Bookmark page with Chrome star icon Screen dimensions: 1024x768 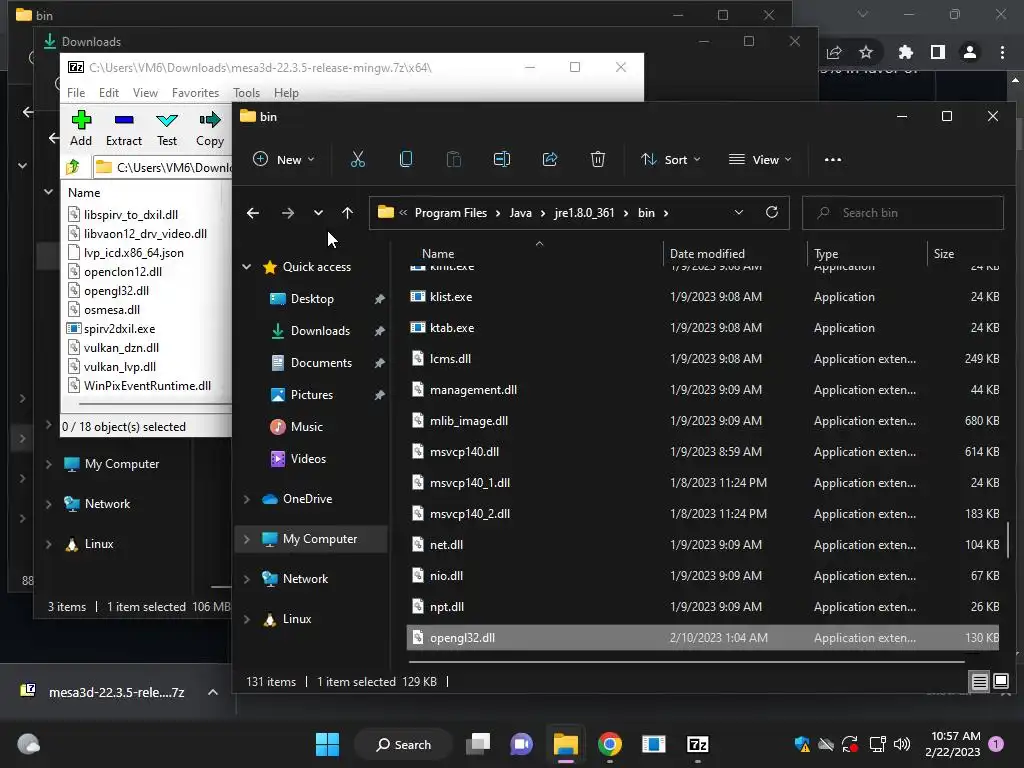[x=866, y=52]
